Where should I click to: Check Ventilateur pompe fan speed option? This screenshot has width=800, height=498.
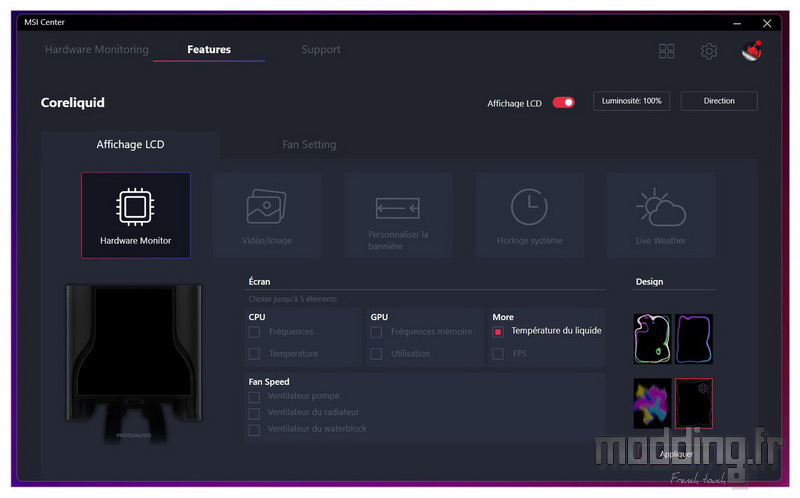point(254,396)
